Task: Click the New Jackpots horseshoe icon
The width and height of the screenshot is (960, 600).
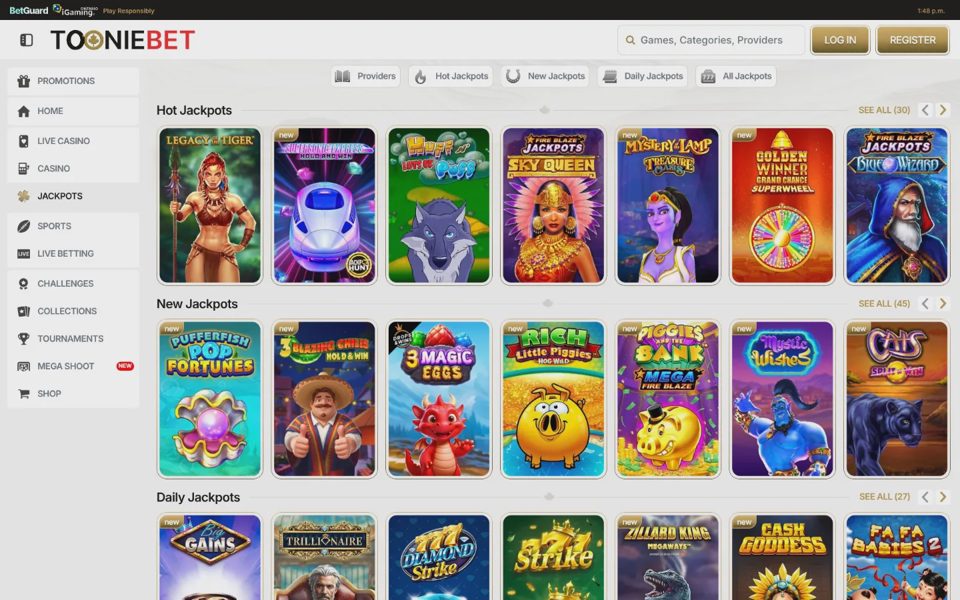Action: click(513, 76)
